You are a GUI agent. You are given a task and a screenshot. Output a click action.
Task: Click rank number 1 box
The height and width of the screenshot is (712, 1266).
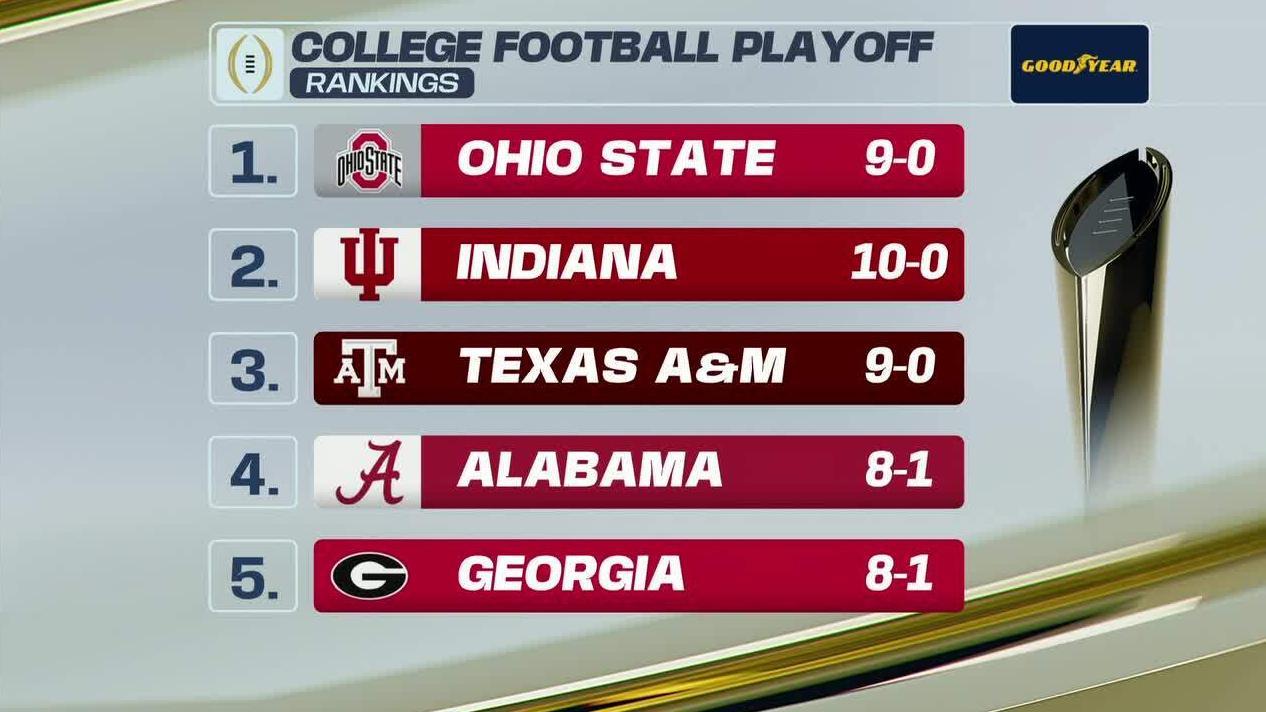253,161
